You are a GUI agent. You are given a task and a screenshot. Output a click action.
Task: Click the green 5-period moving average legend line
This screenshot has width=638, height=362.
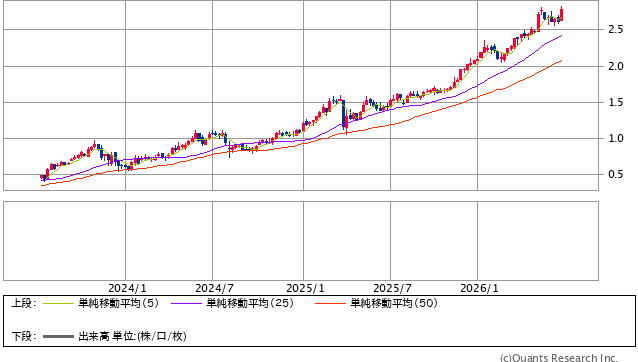point(58,303)
